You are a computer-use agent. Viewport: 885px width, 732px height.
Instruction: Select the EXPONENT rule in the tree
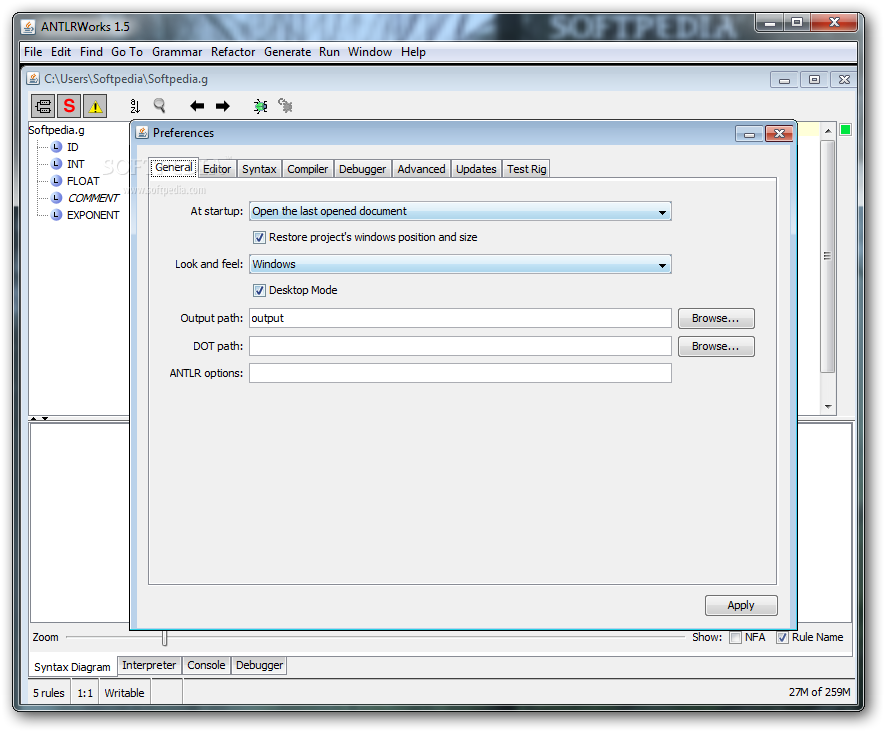[x=93, y=215]
